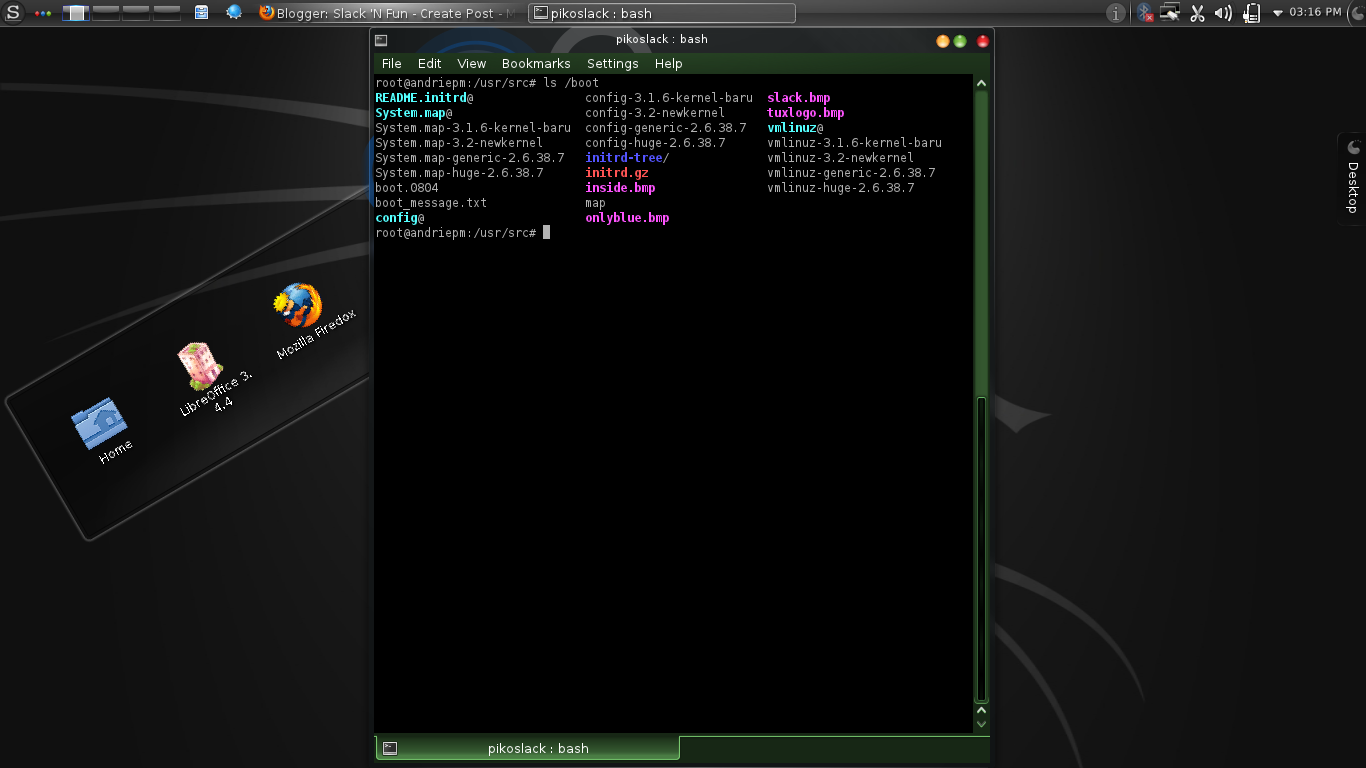The width and height of the screenshot is (1366, 768).
Task: Open the Help menu in terminal
Action: pos(669,63)
